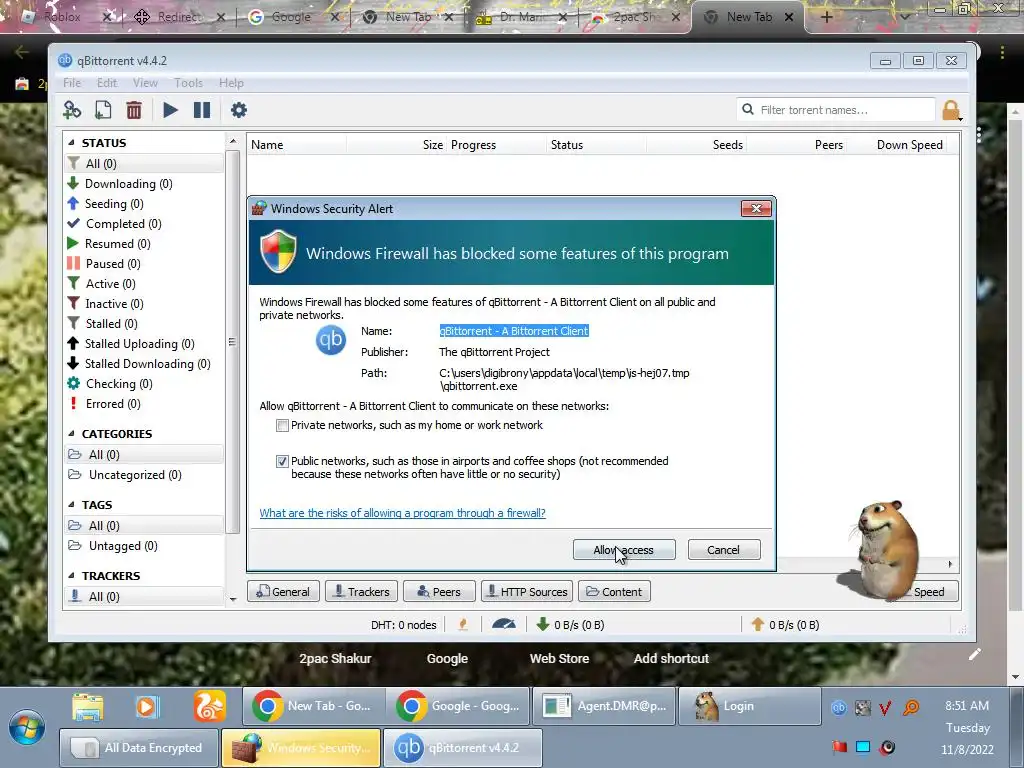Open the media player taskbar icon
This screenshot has height=768, width=1024.
point(147,707)
